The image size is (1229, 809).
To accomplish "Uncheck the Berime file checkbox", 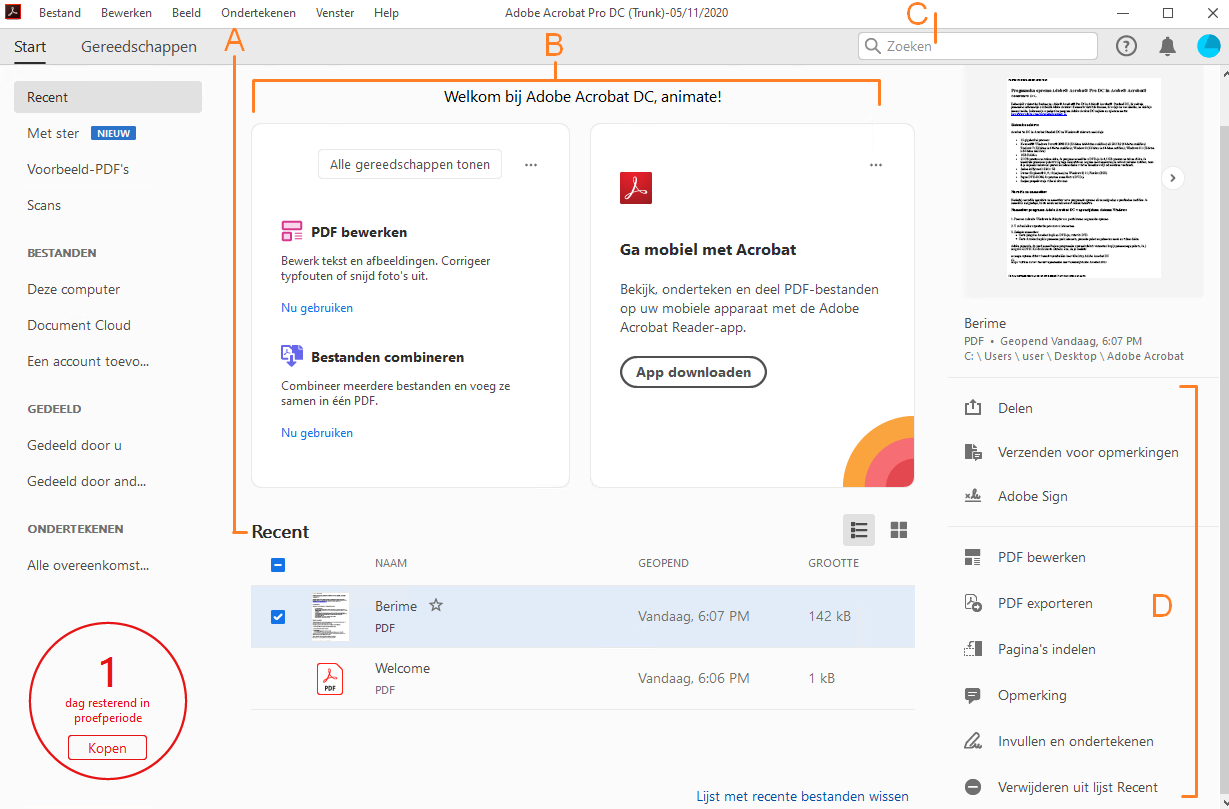I will tap(278, 617).
